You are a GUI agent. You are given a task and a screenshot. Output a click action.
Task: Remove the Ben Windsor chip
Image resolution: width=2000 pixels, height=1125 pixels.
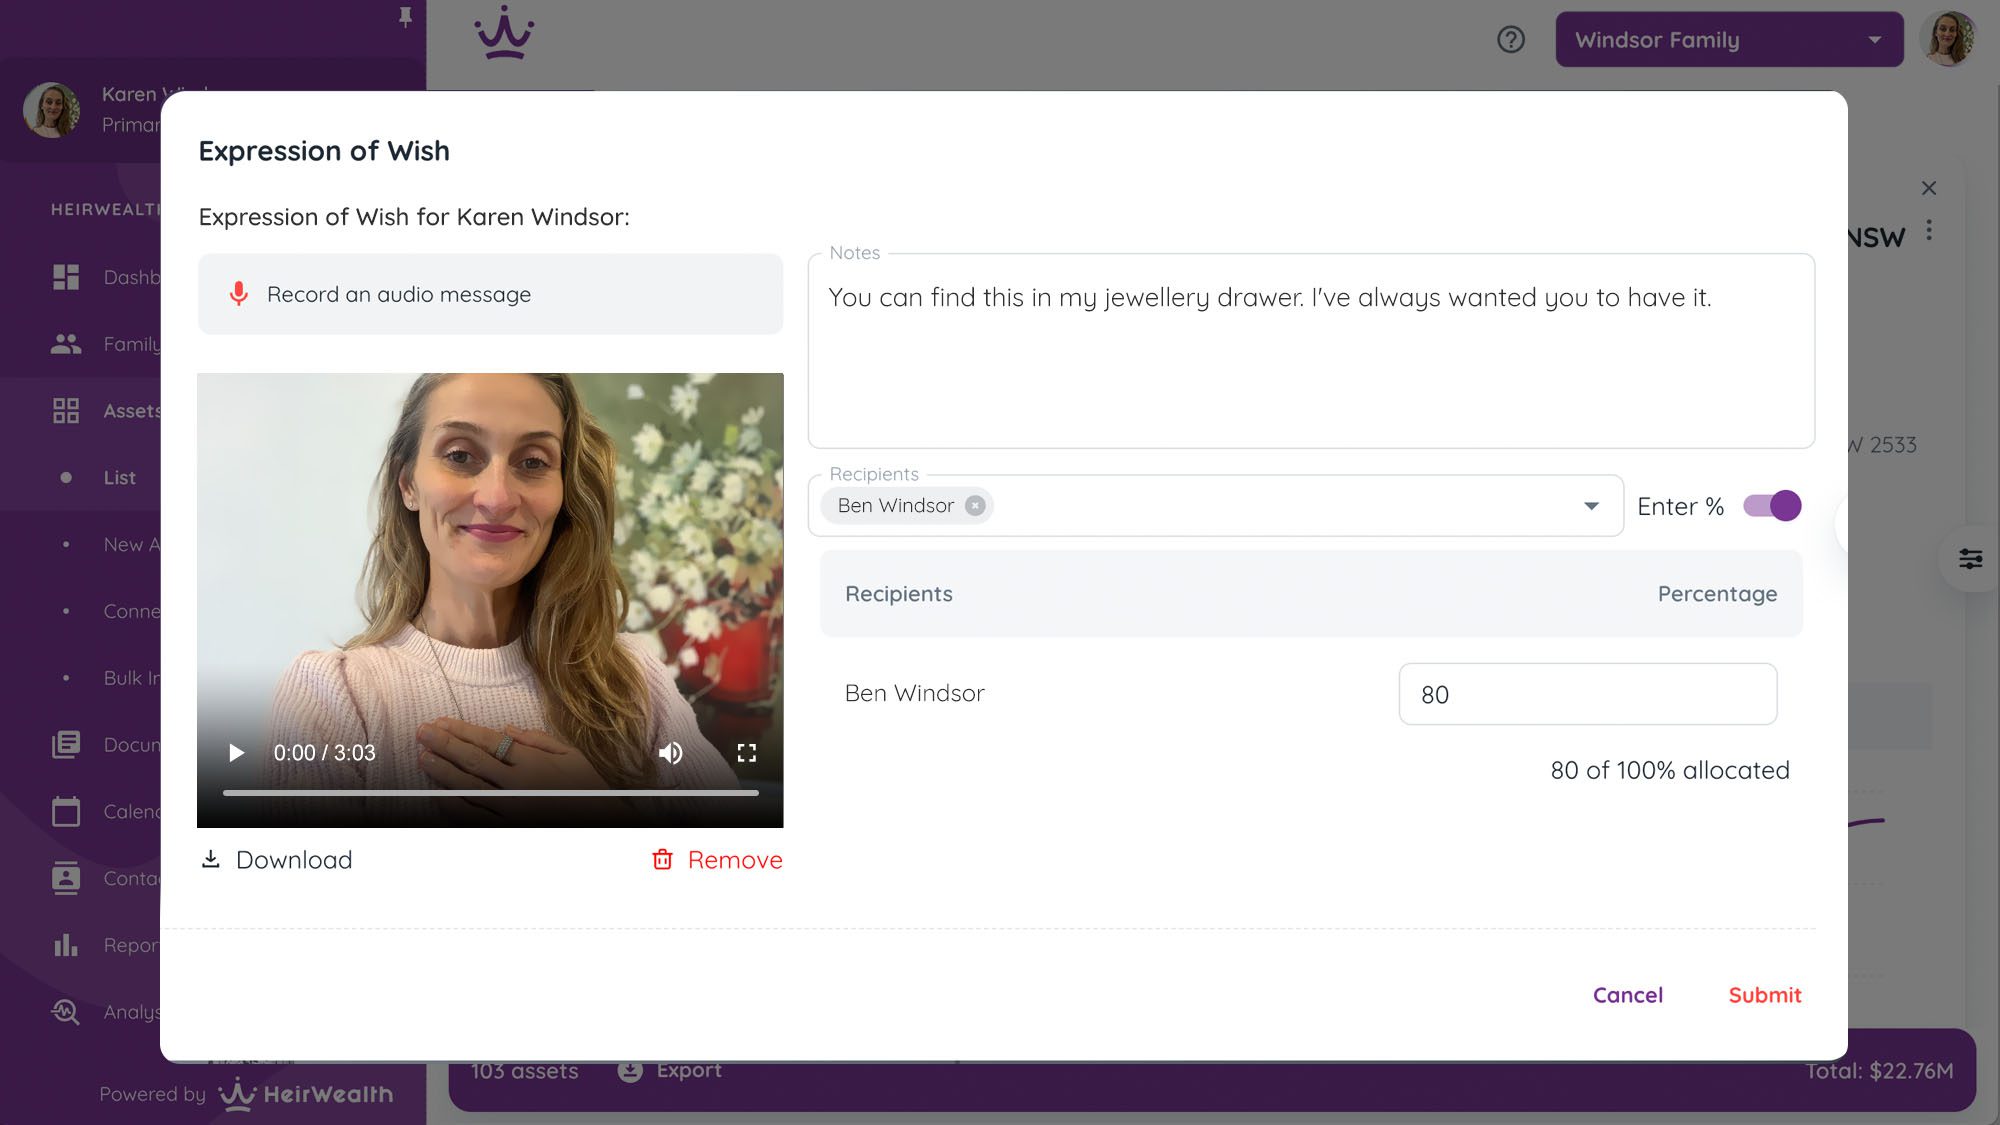(975, 506)
